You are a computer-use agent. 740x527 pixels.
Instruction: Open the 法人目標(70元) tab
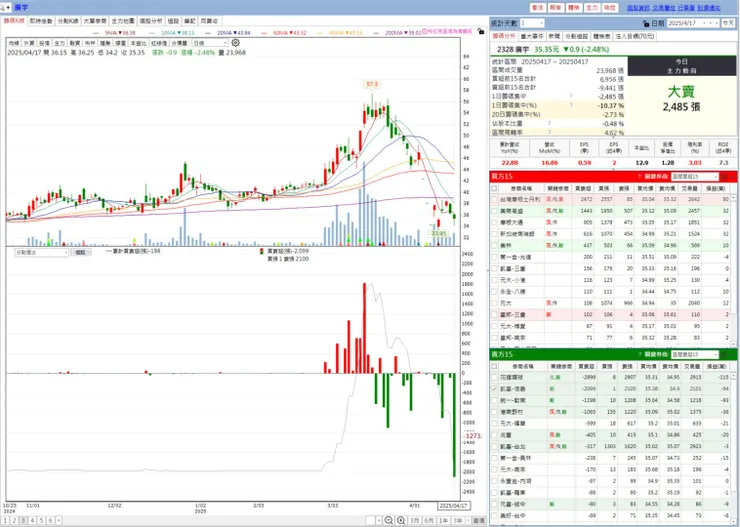[635, 36]
